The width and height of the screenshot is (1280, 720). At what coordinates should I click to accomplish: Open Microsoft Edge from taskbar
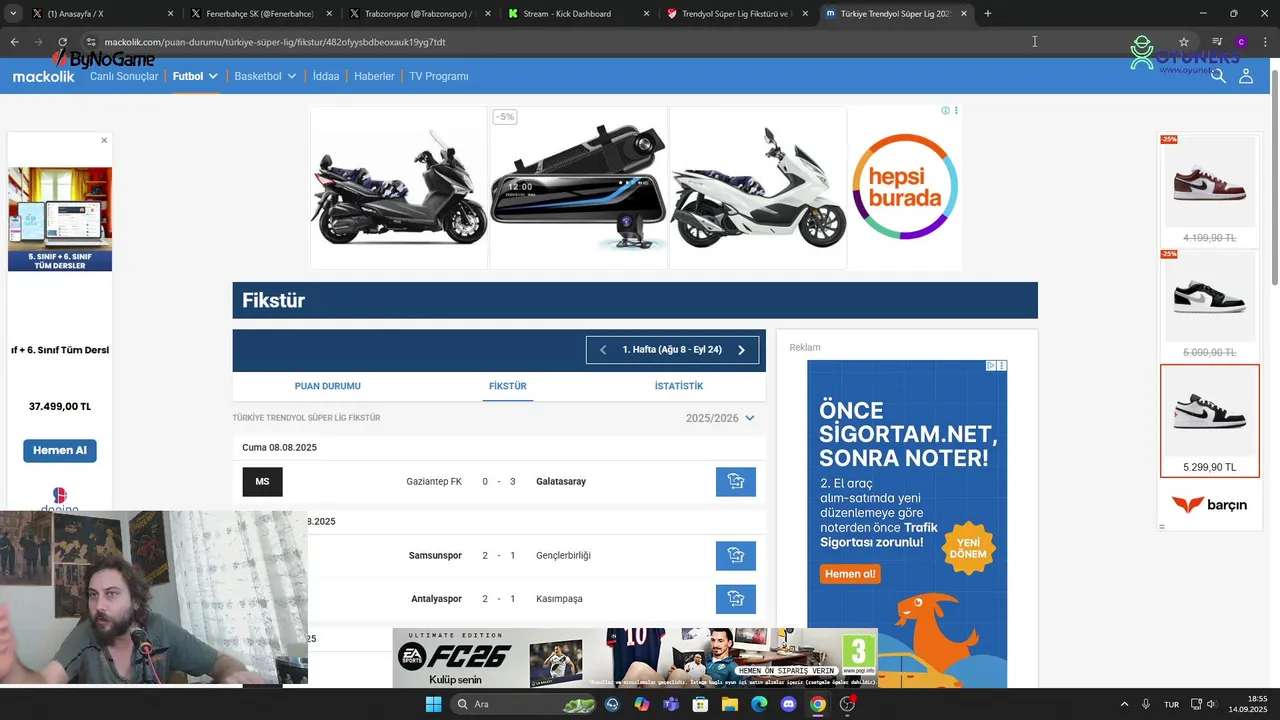[x=759, y=704]
